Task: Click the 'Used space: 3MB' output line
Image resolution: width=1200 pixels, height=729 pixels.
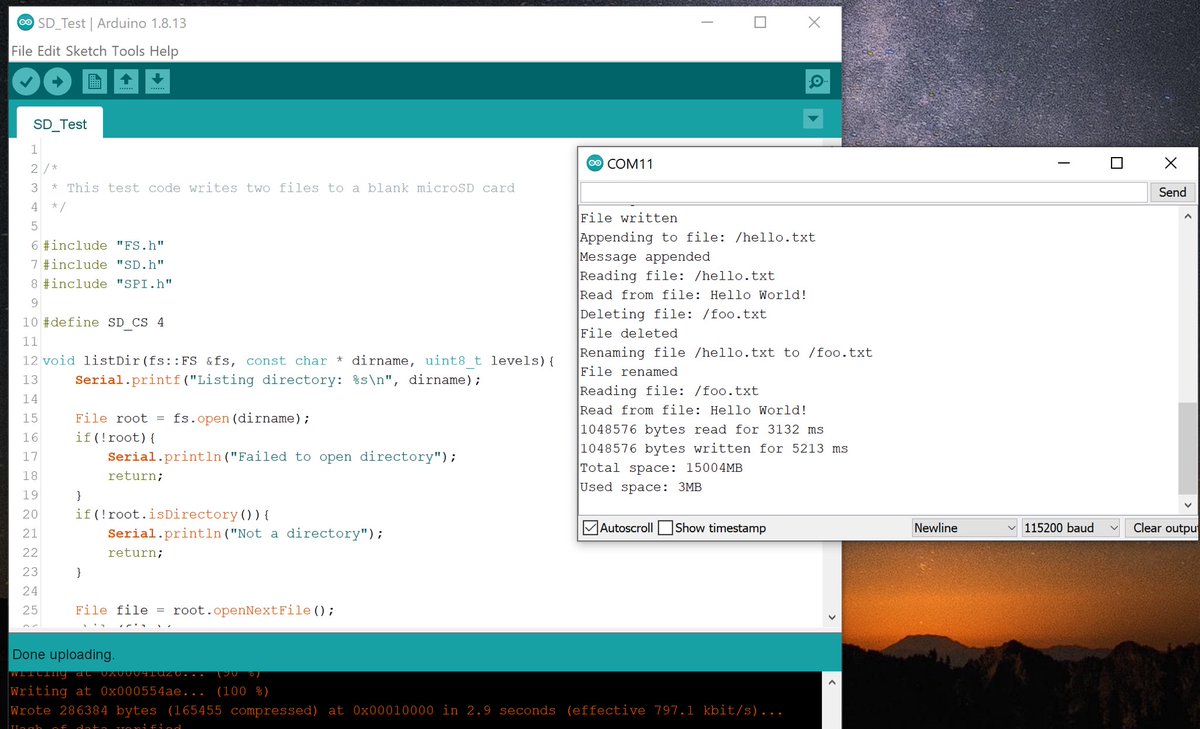Action: (x=641, y=487)
